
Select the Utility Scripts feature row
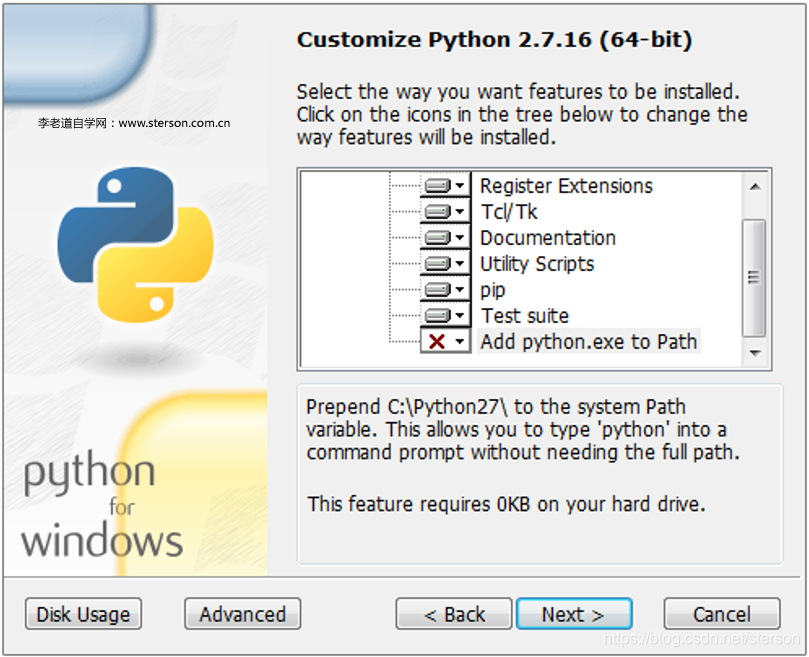(537, 264)
